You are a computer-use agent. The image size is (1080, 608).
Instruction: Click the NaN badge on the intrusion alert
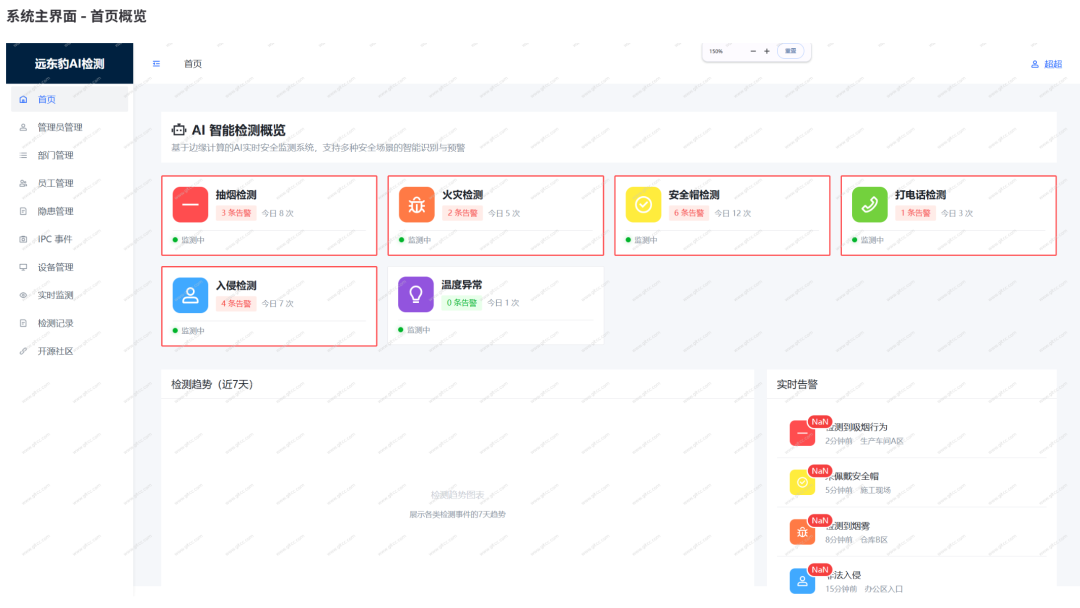(x=820, y=569)
